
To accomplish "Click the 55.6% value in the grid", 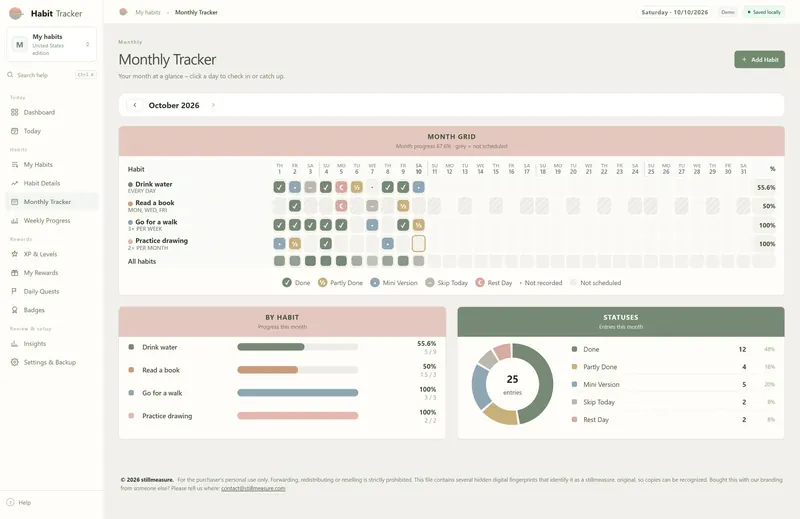I will 766,187.
